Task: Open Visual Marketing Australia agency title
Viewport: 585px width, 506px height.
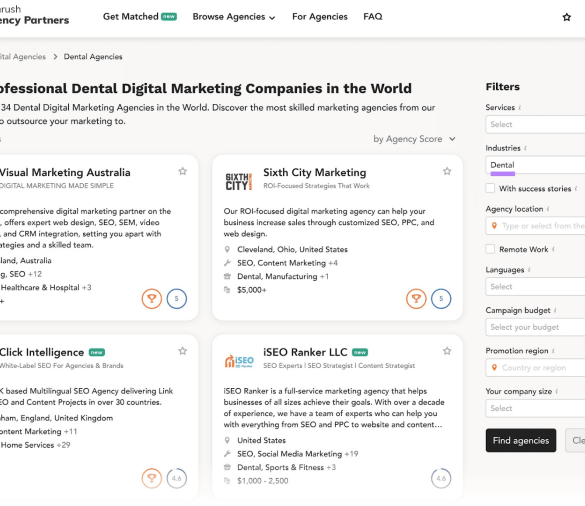Action: click(65, 172)
